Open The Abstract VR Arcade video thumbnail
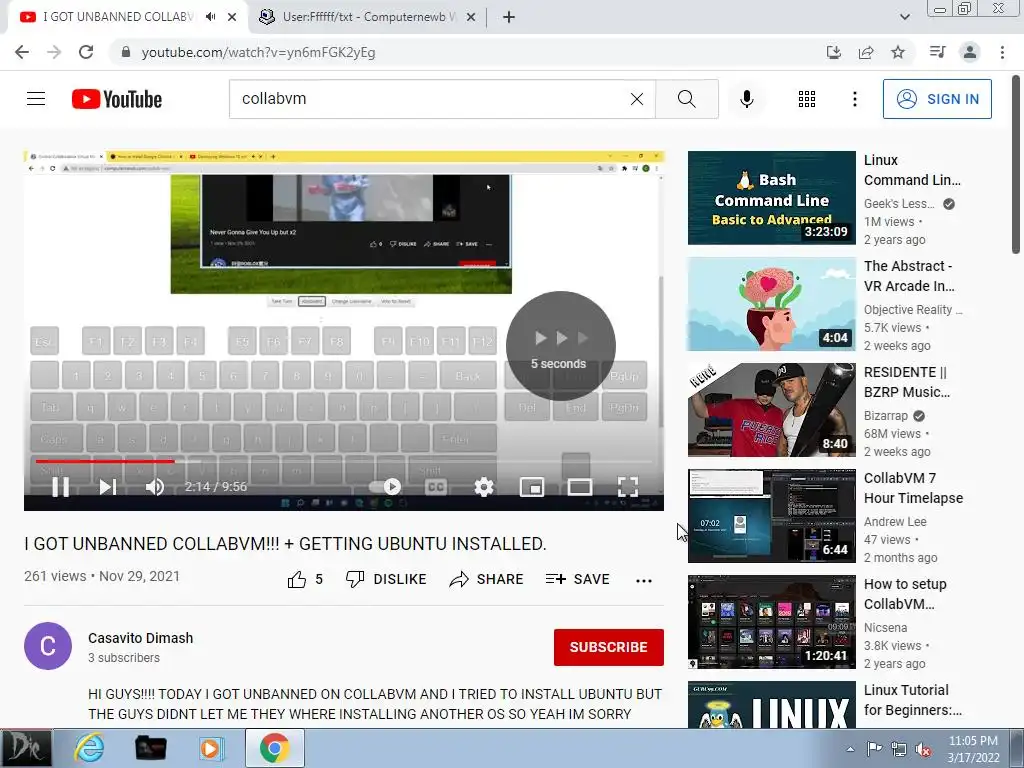Image resolution: width=1024 pixels, height=768 pixels. click(771, 304)
